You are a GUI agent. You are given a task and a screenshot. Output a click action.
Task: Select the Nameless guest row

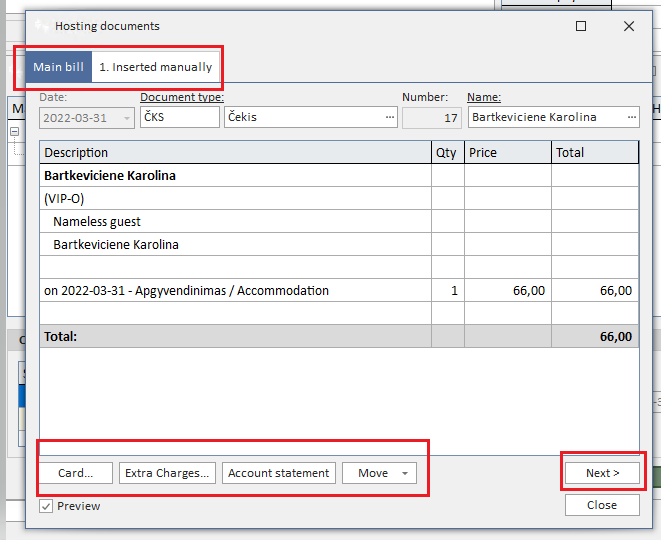[x=339, y=221]
